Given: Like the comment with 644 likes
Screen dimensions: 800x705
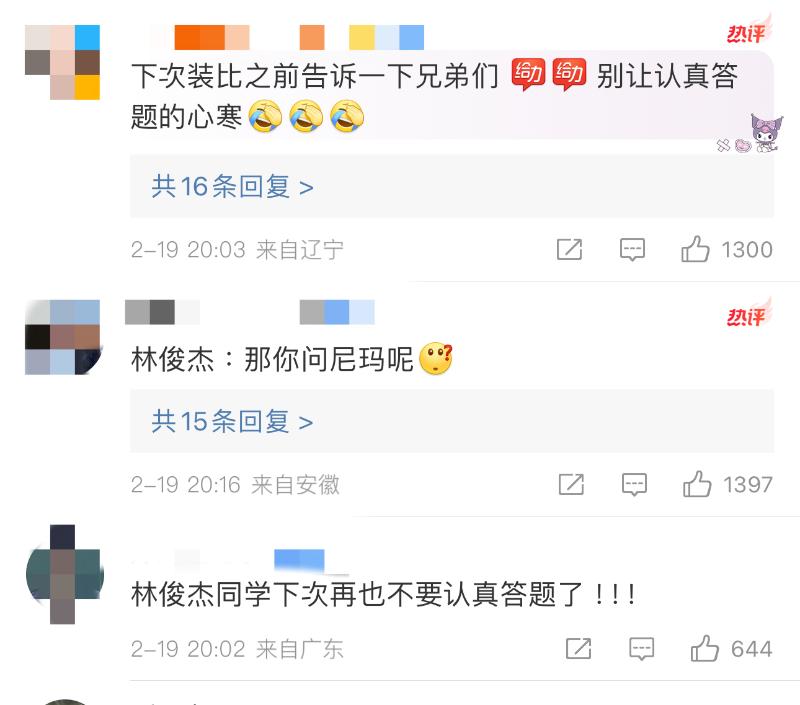Looking at the screenshot, I should click(705, 648).
